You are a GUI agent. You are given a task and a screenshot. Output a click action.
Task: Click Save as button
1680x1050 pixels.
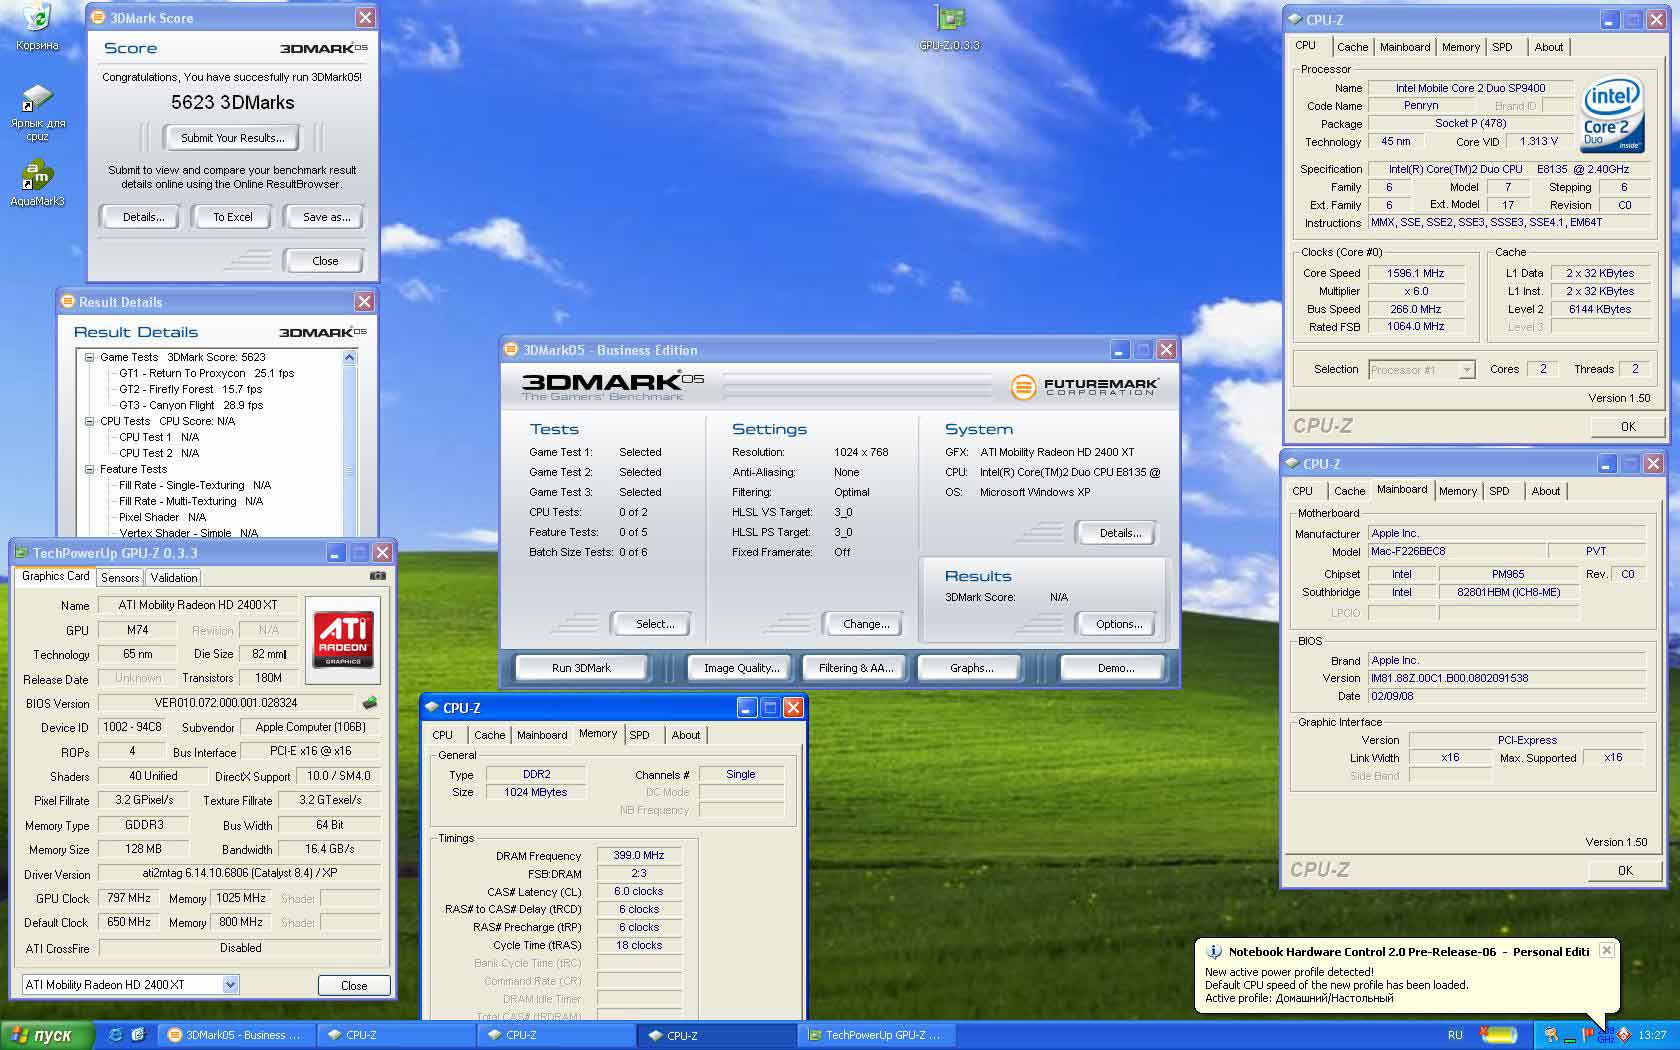pos(326,217)
